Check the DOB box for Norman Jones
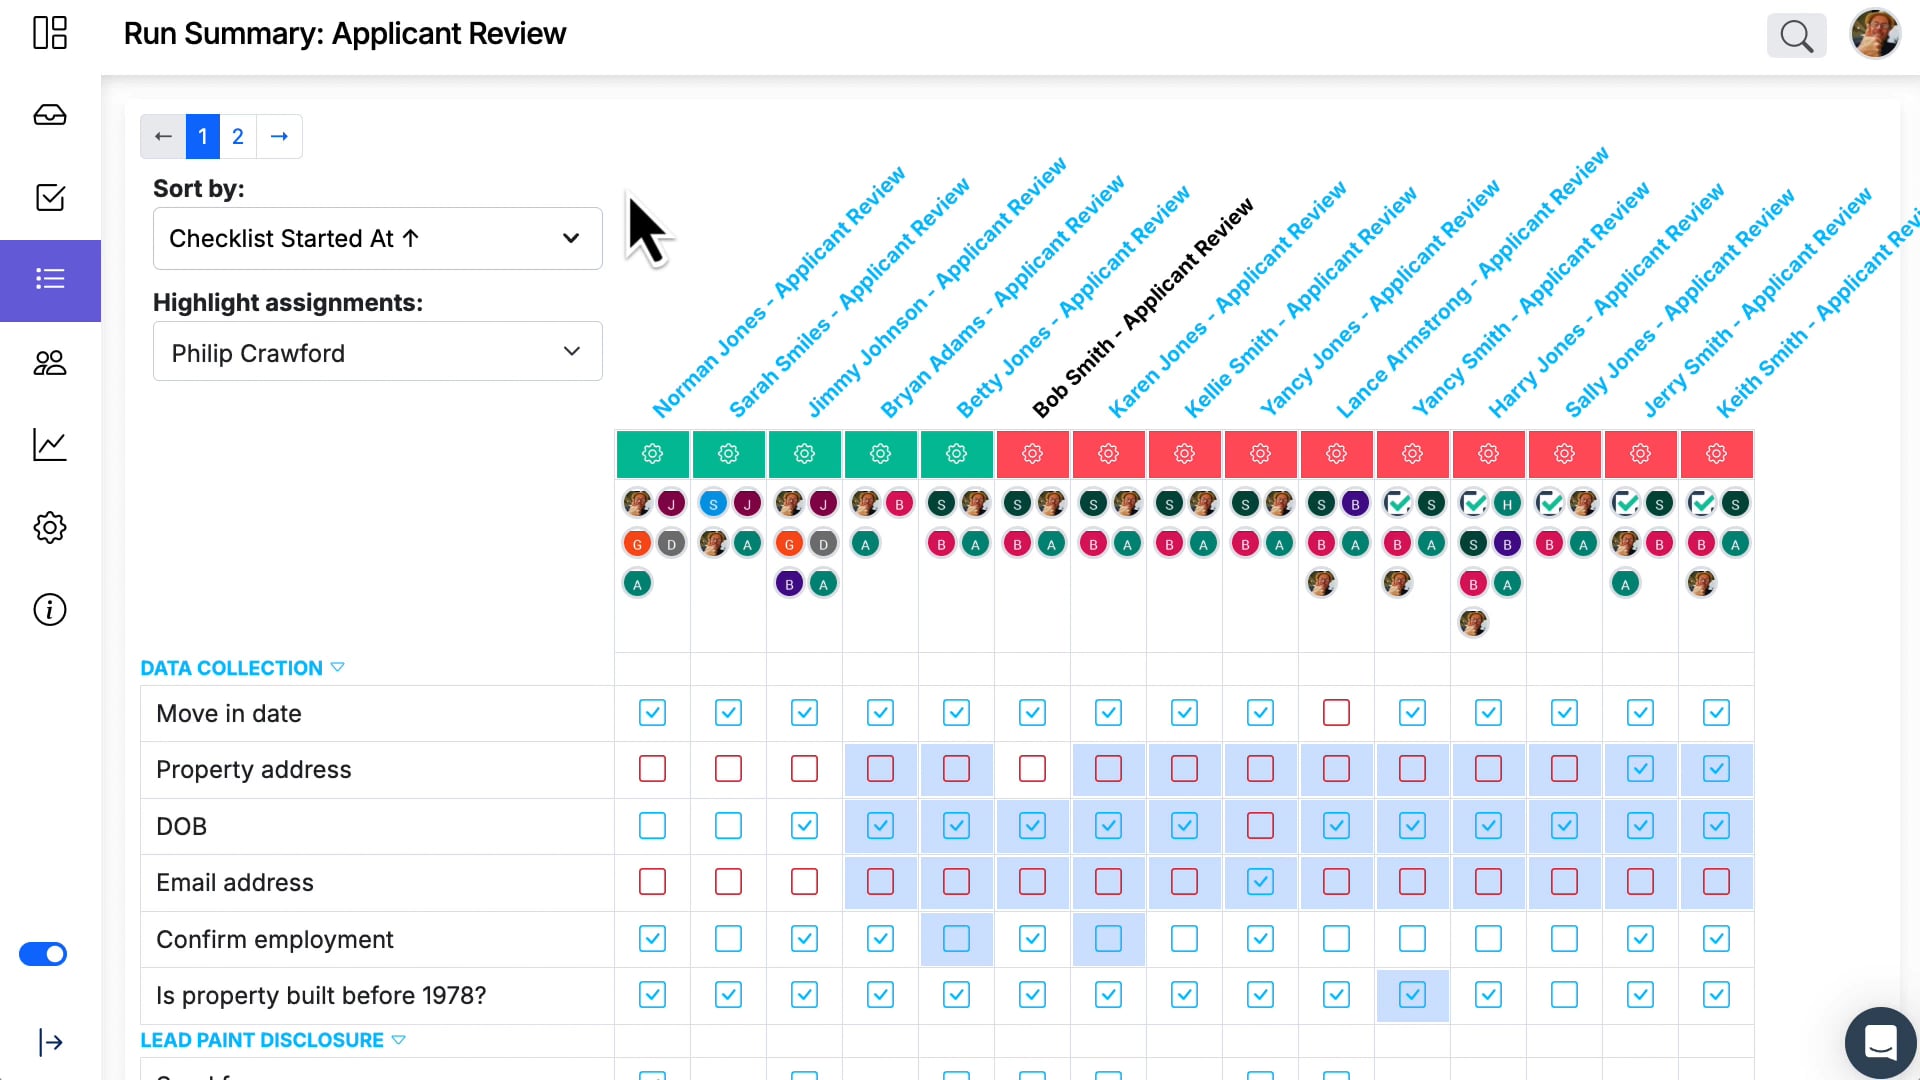The image size is (1920, 1080). [x=652, y=826]
